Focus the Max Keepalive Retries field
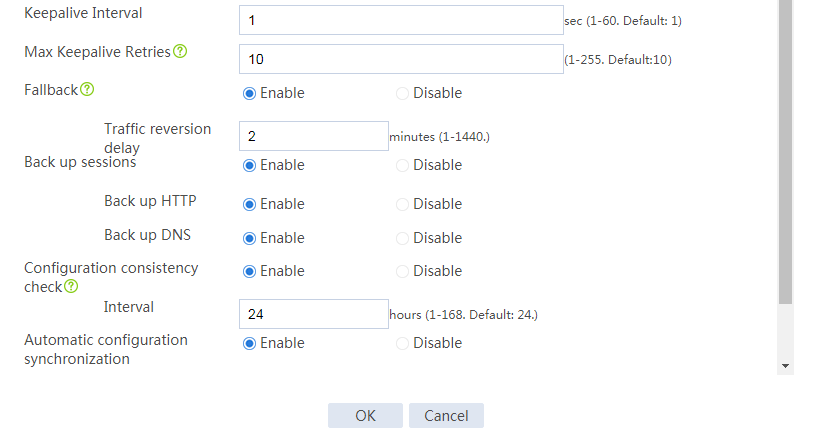 [x=401, y=59]
